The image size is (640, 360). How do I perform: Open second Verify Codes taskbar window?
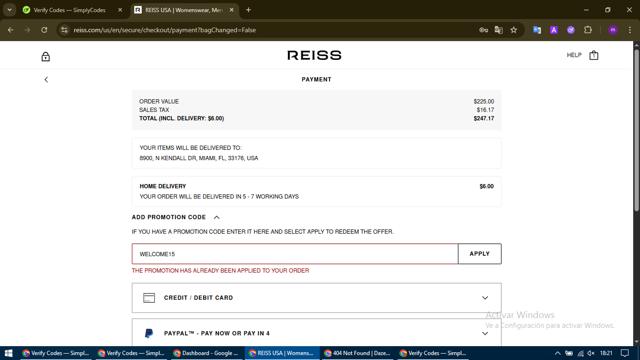pos(131,353)
